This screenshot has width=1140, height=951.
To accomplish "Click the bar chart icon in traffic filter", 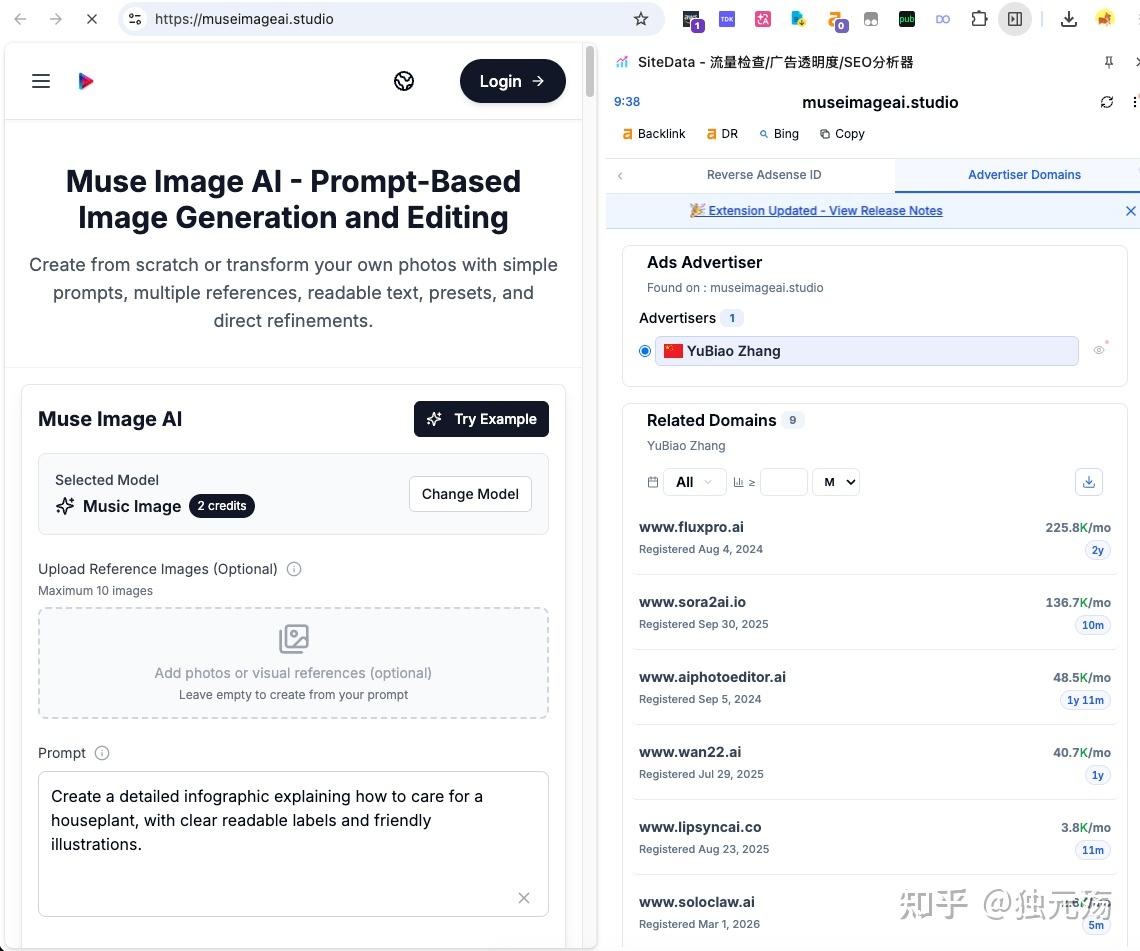I will point(739,482).
